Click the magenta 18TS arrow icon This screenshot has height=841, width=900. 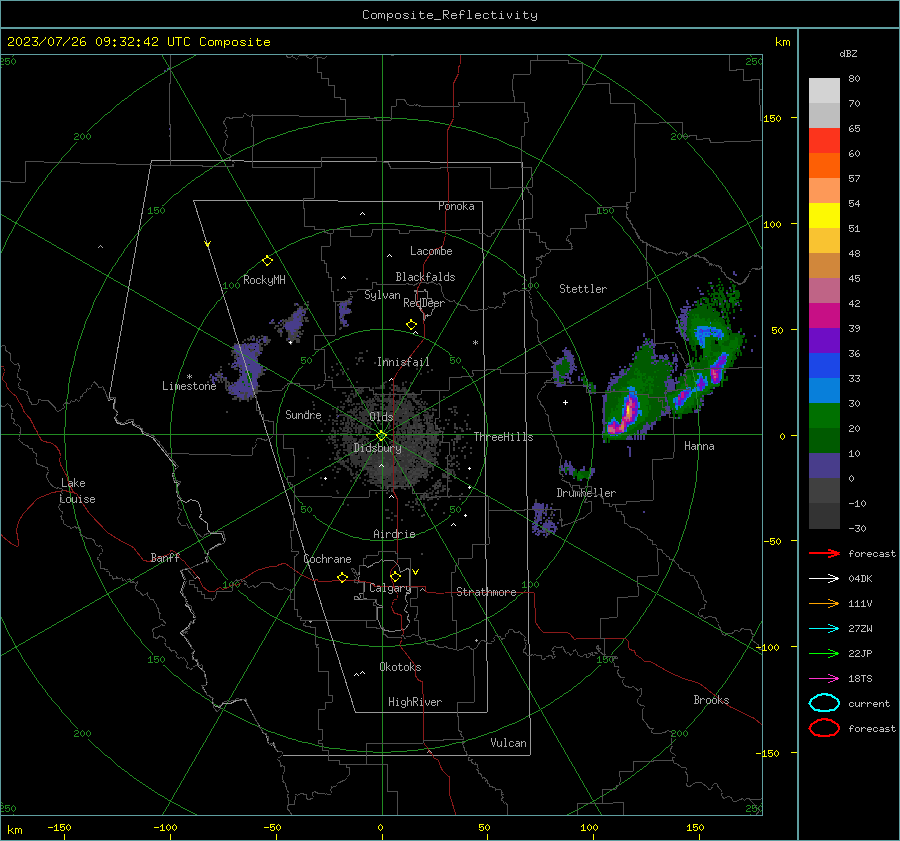coord(824,679)
